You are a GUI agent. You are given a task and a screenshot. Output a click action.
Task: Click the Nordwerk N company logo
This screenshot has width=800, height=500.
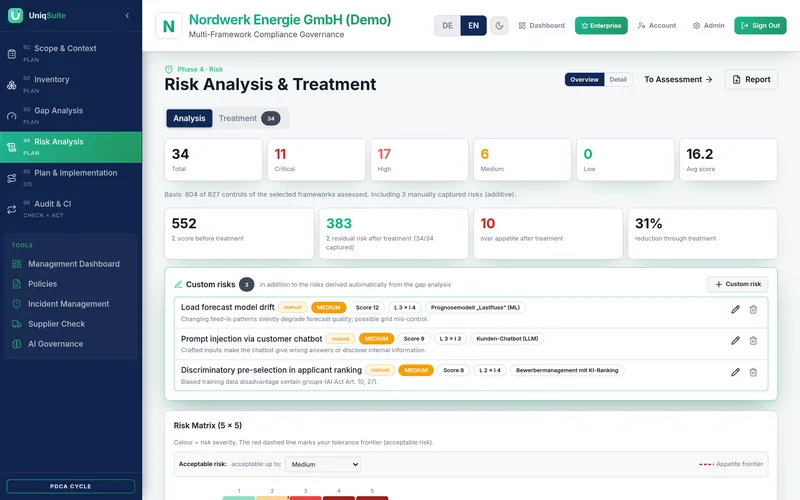(x=168, y=26)
